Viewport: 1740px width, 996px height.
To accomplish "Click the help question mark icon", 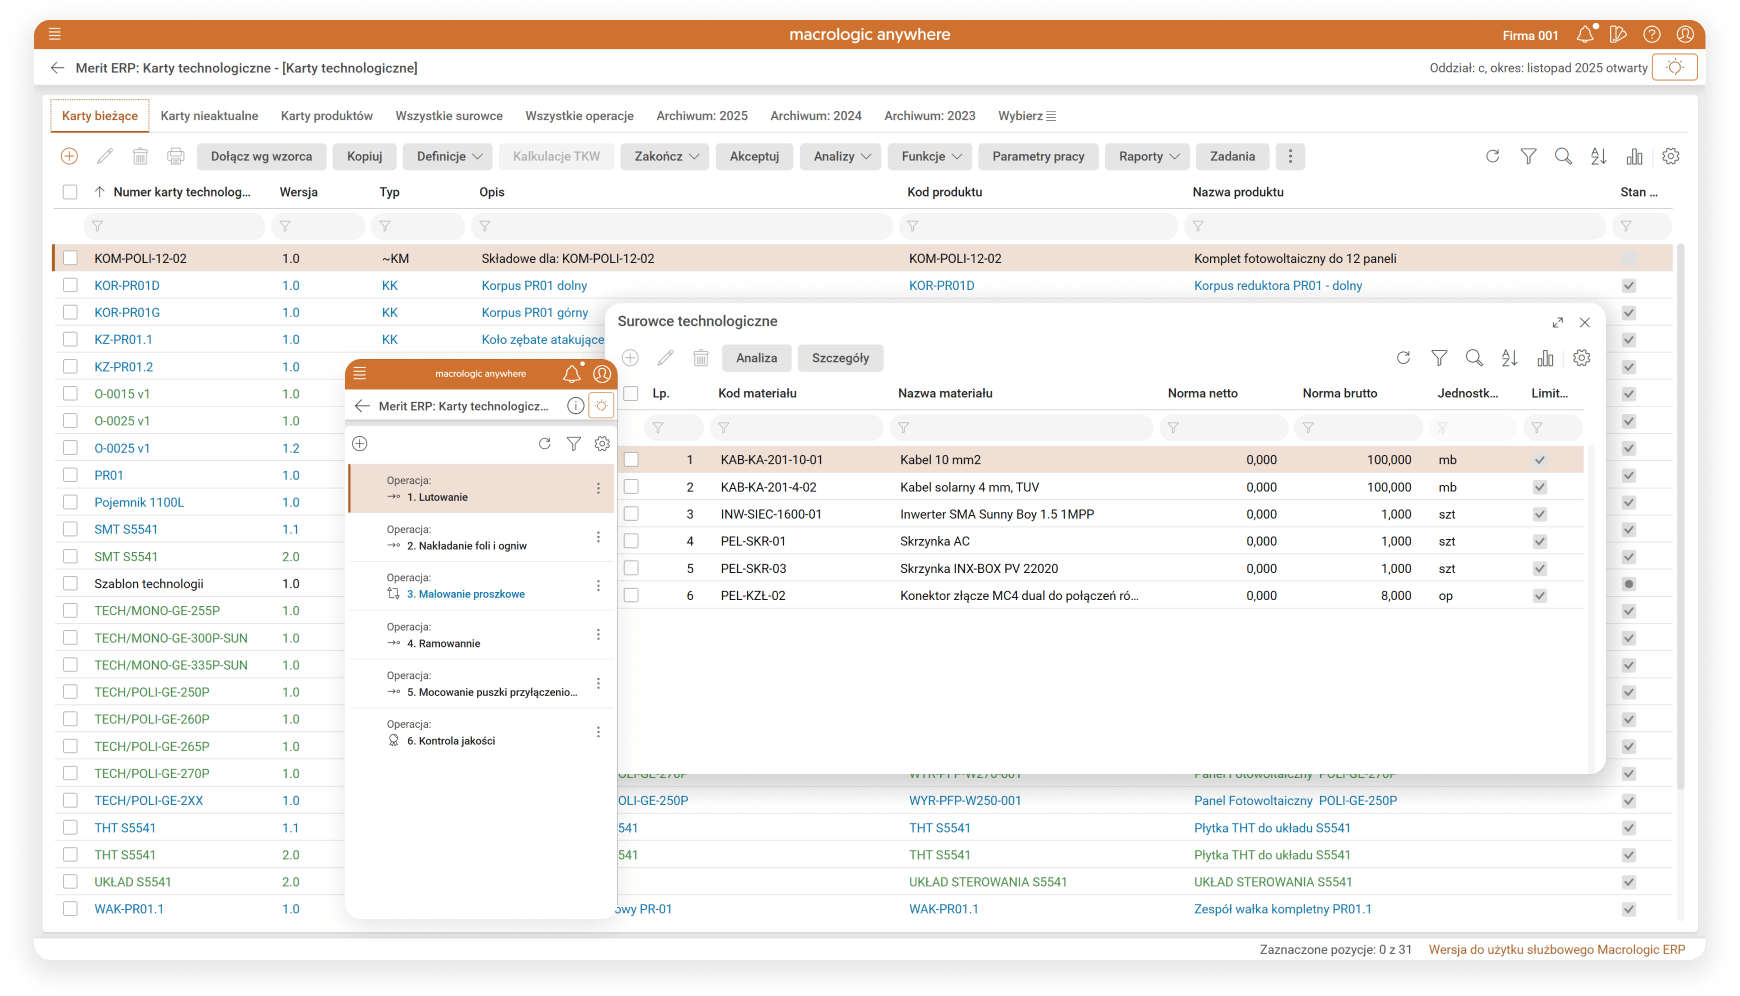I will (x=1652, y=35).
